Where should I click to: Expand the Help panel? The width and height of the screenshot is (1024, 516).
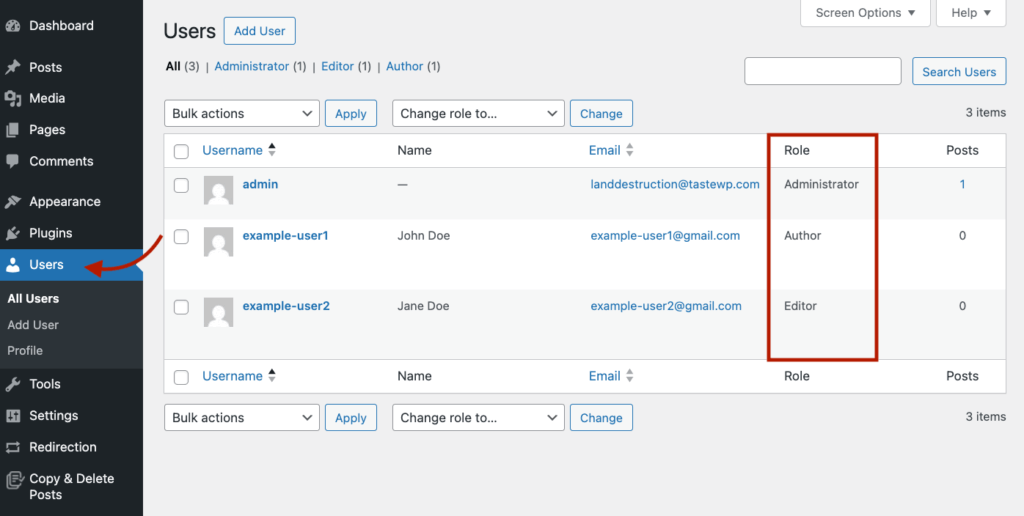(971, 13)
